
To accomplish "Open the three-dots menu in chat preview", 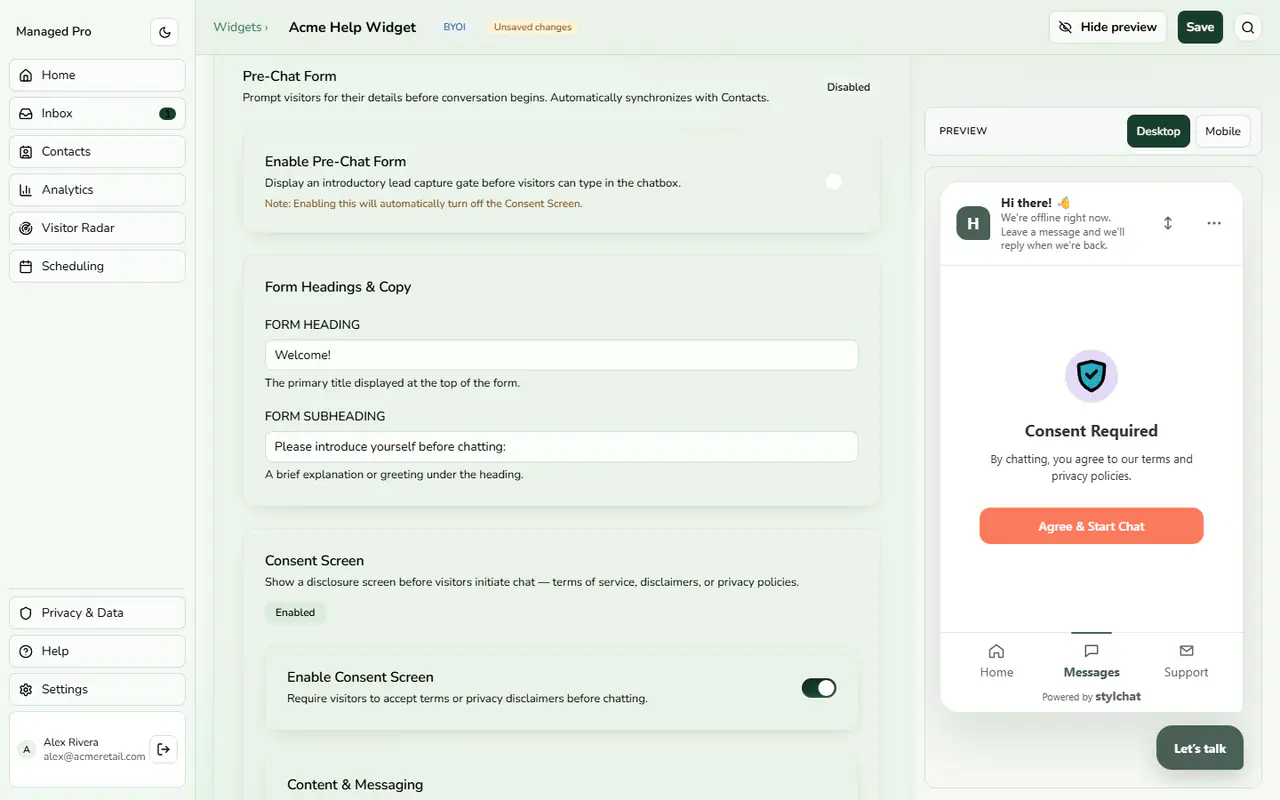I will tap(1214, 223).
